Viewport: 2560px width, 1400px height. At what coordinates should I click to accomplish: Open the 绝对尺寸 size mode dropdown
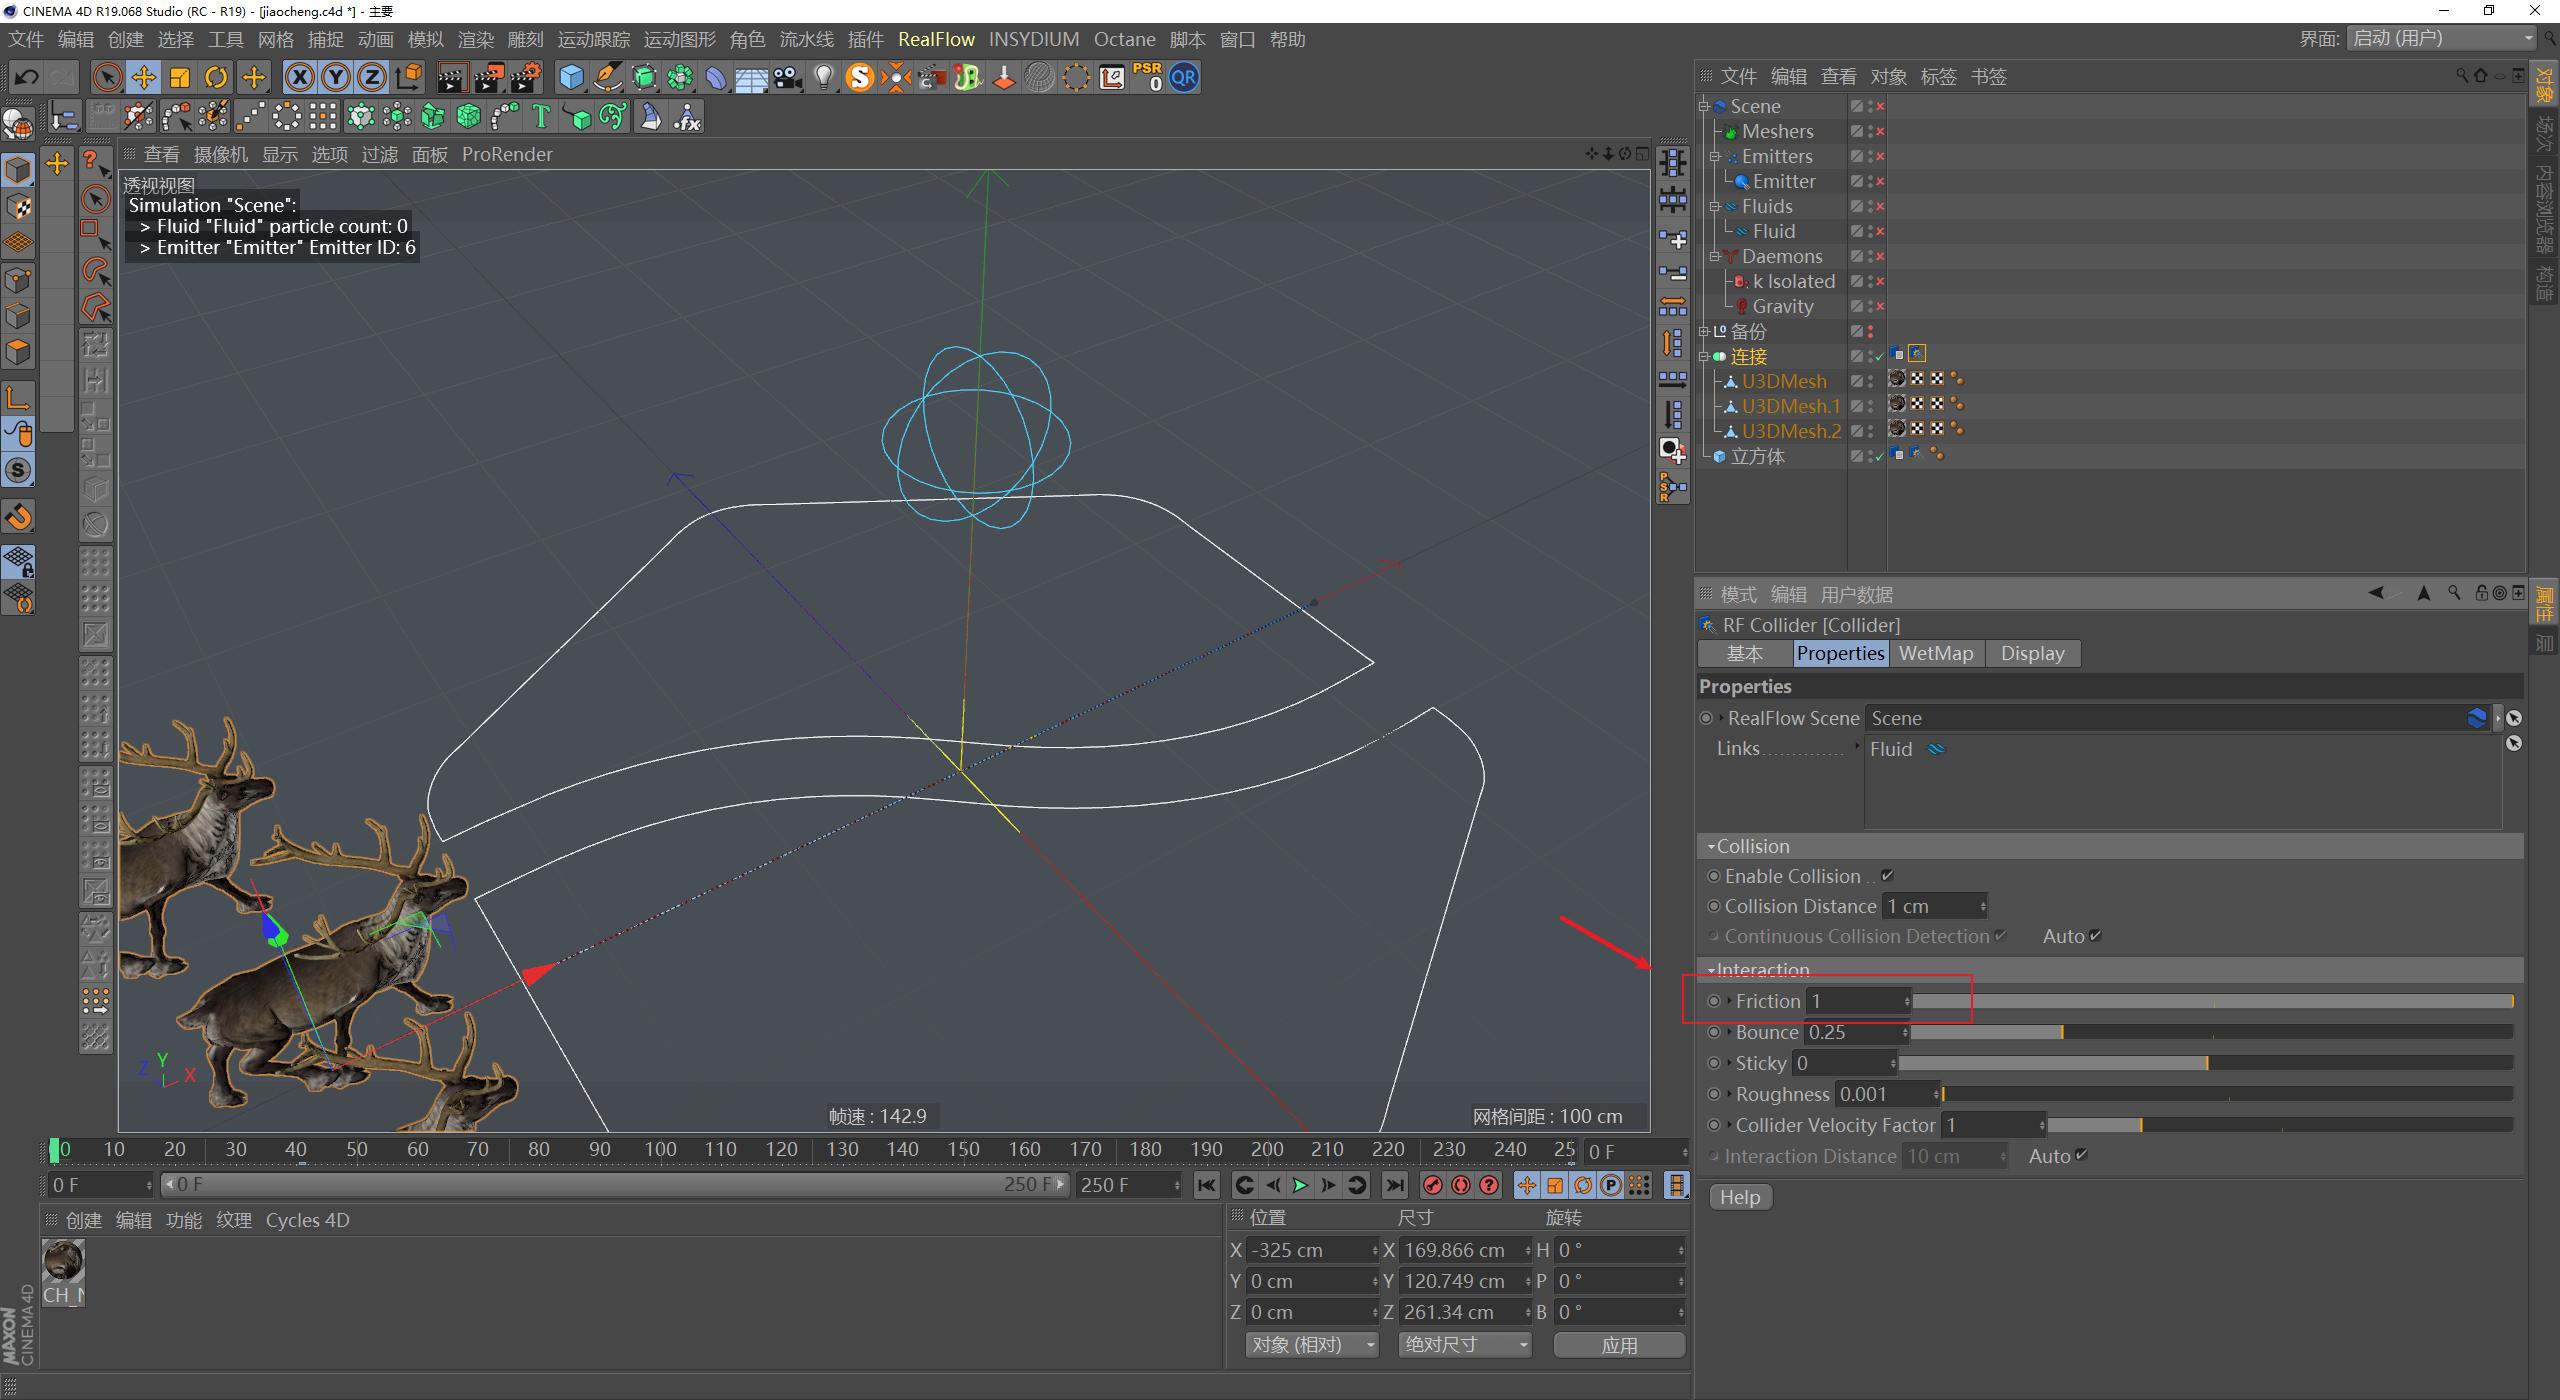[x=1464, y=1345]
